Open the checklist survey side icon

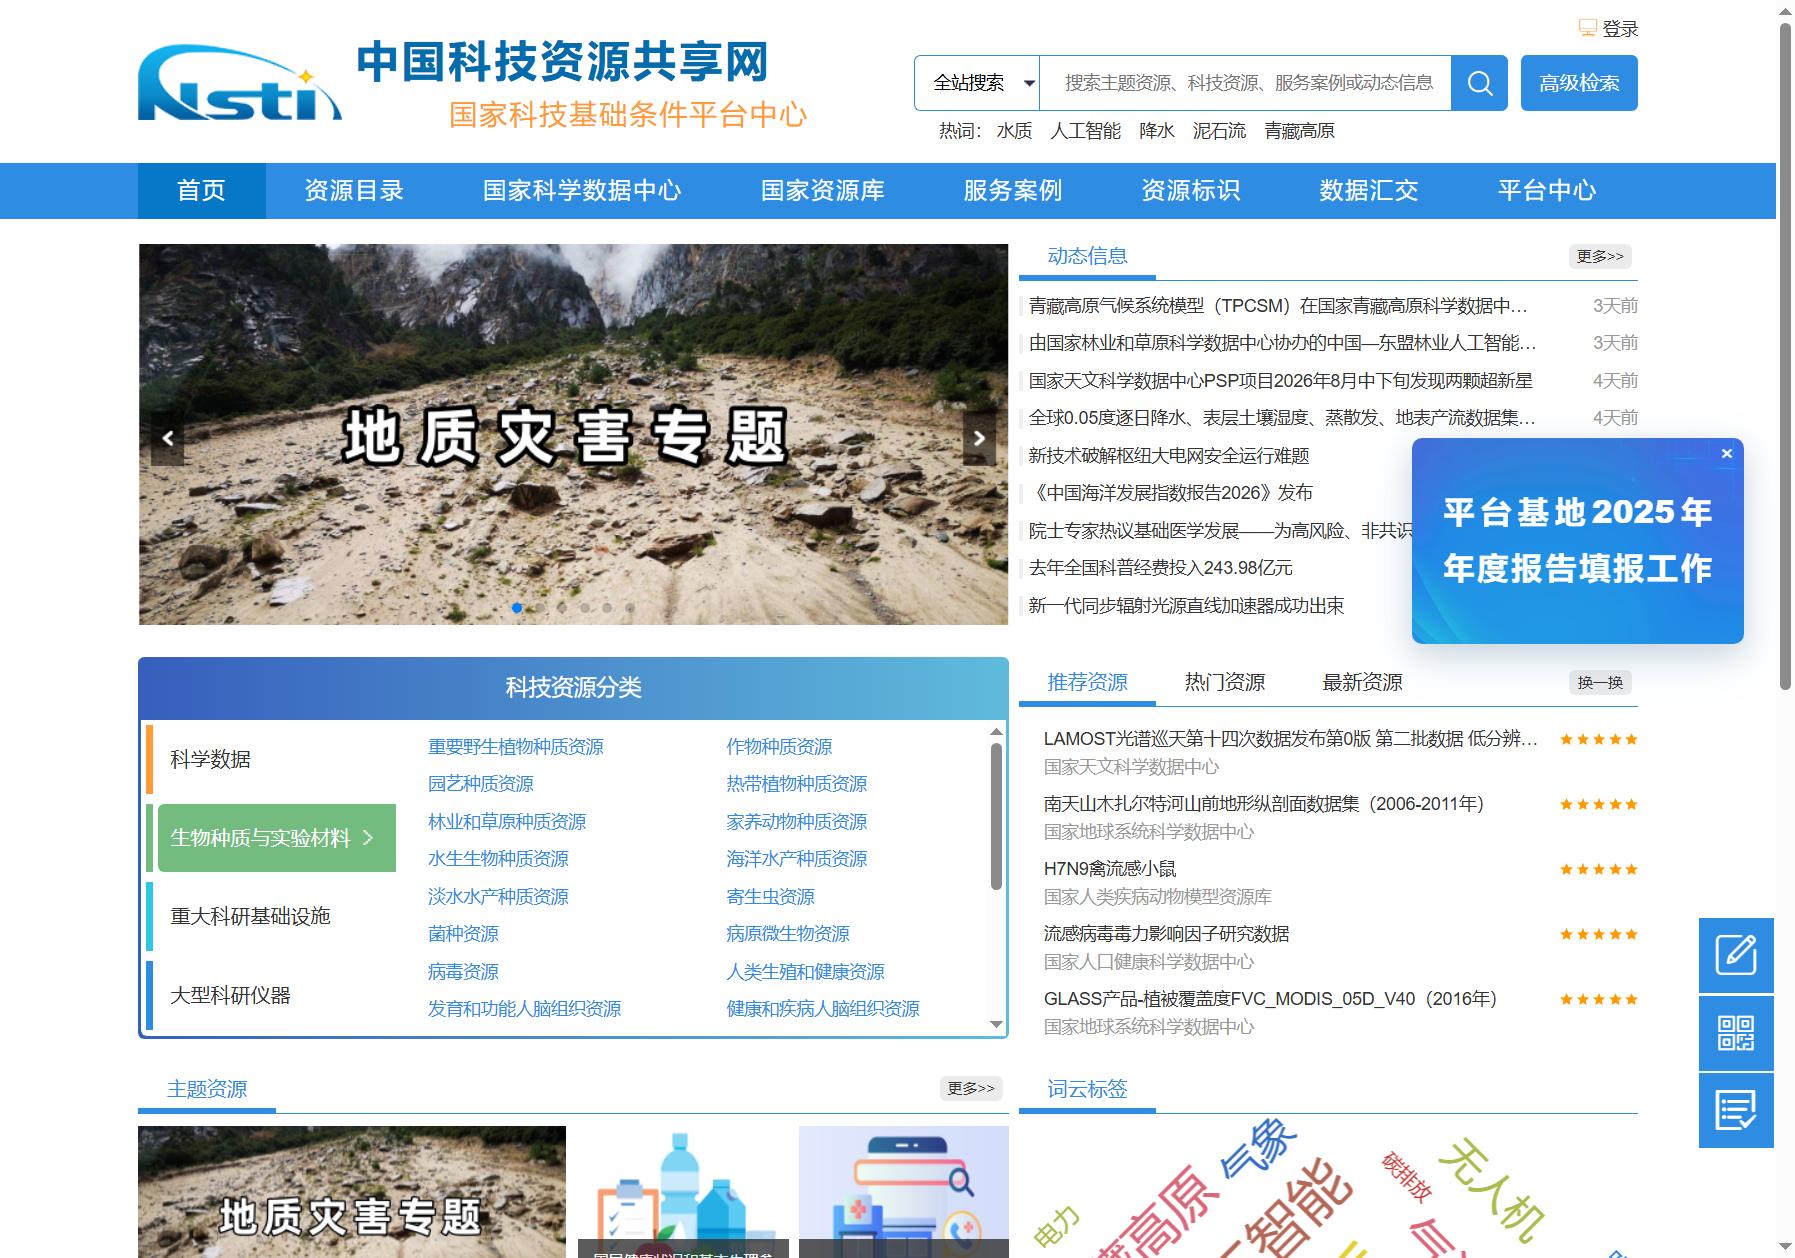pyautogui.click(x=1736, y=1110)
